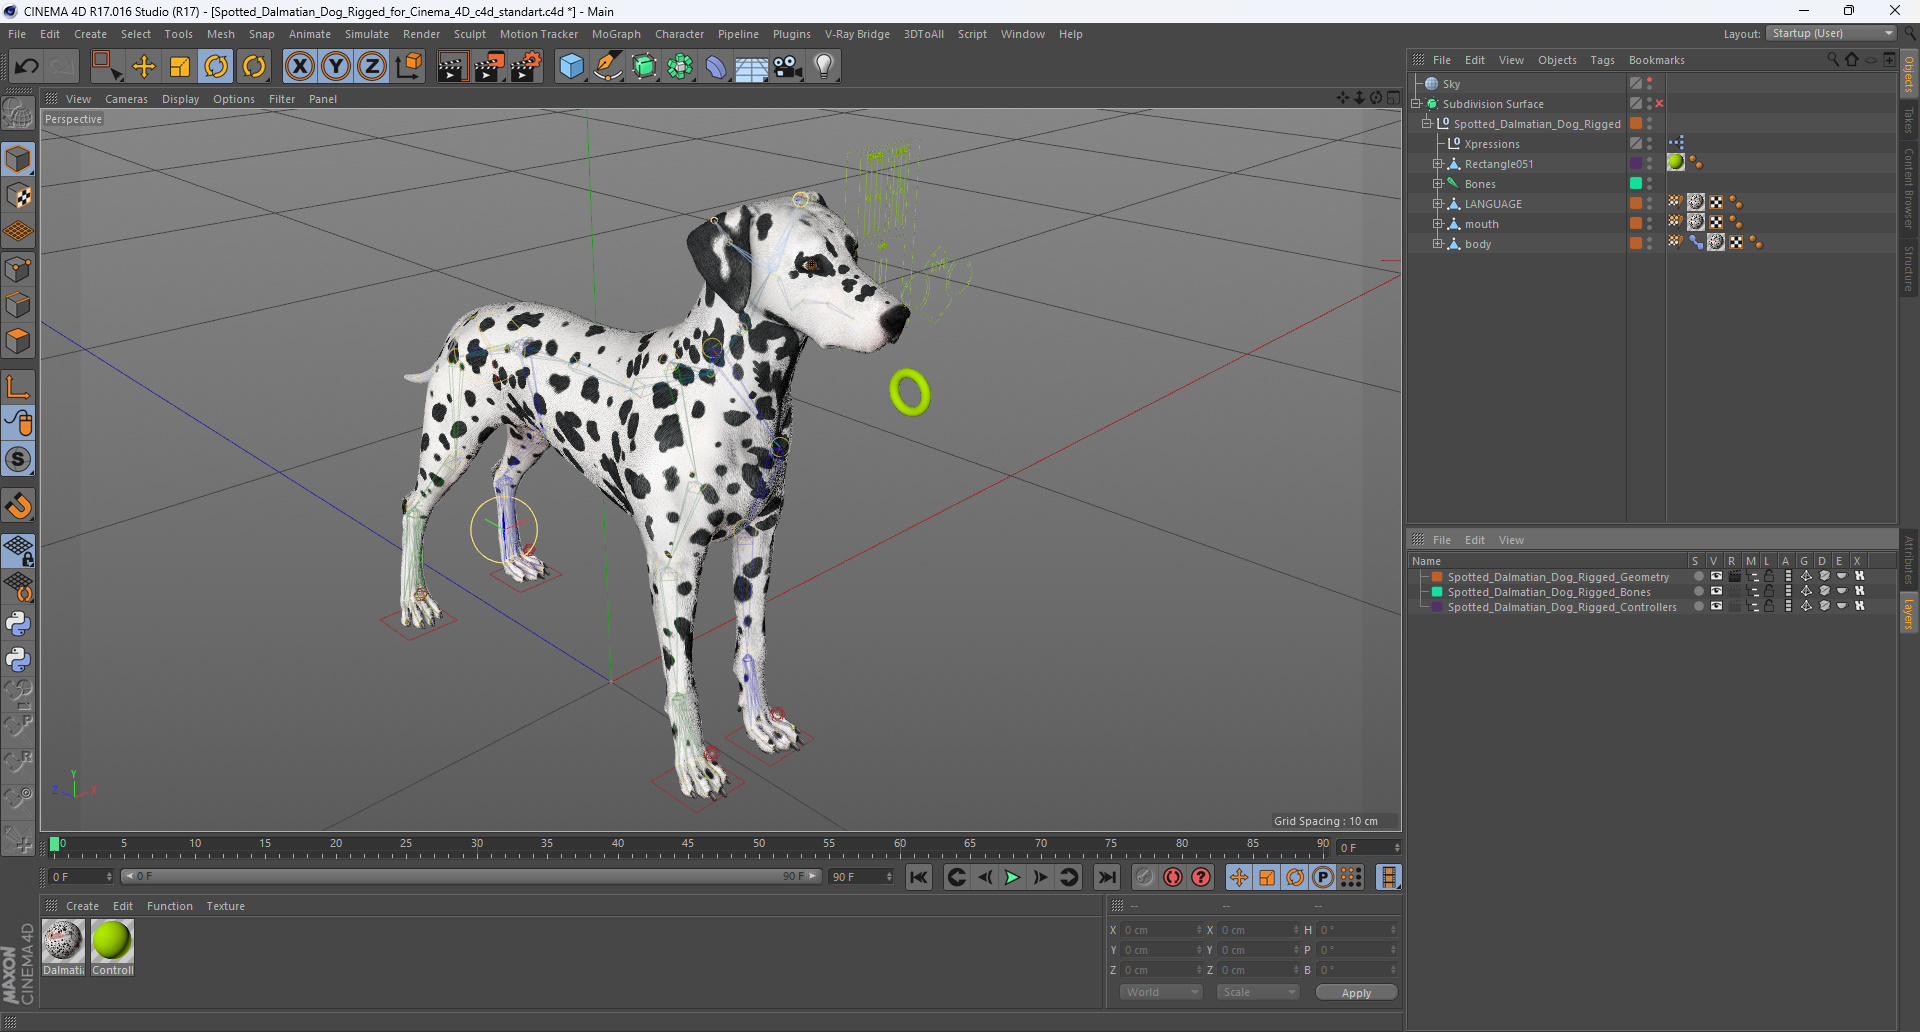
Task: Select Polygons mode icon
Action: [x=18, y=342]
